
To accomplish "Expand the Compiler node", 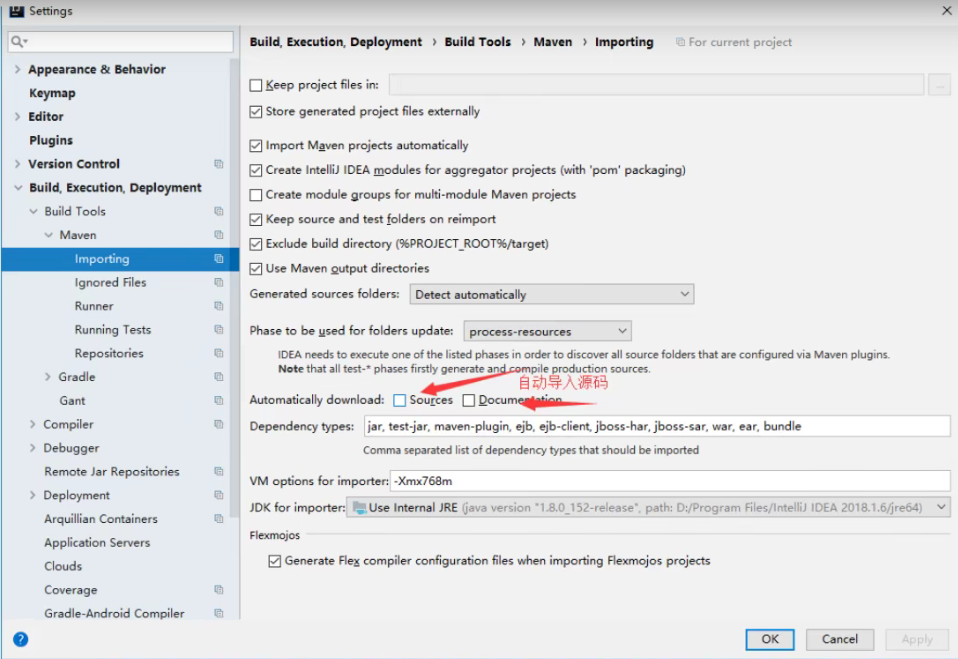I will 32,424.
